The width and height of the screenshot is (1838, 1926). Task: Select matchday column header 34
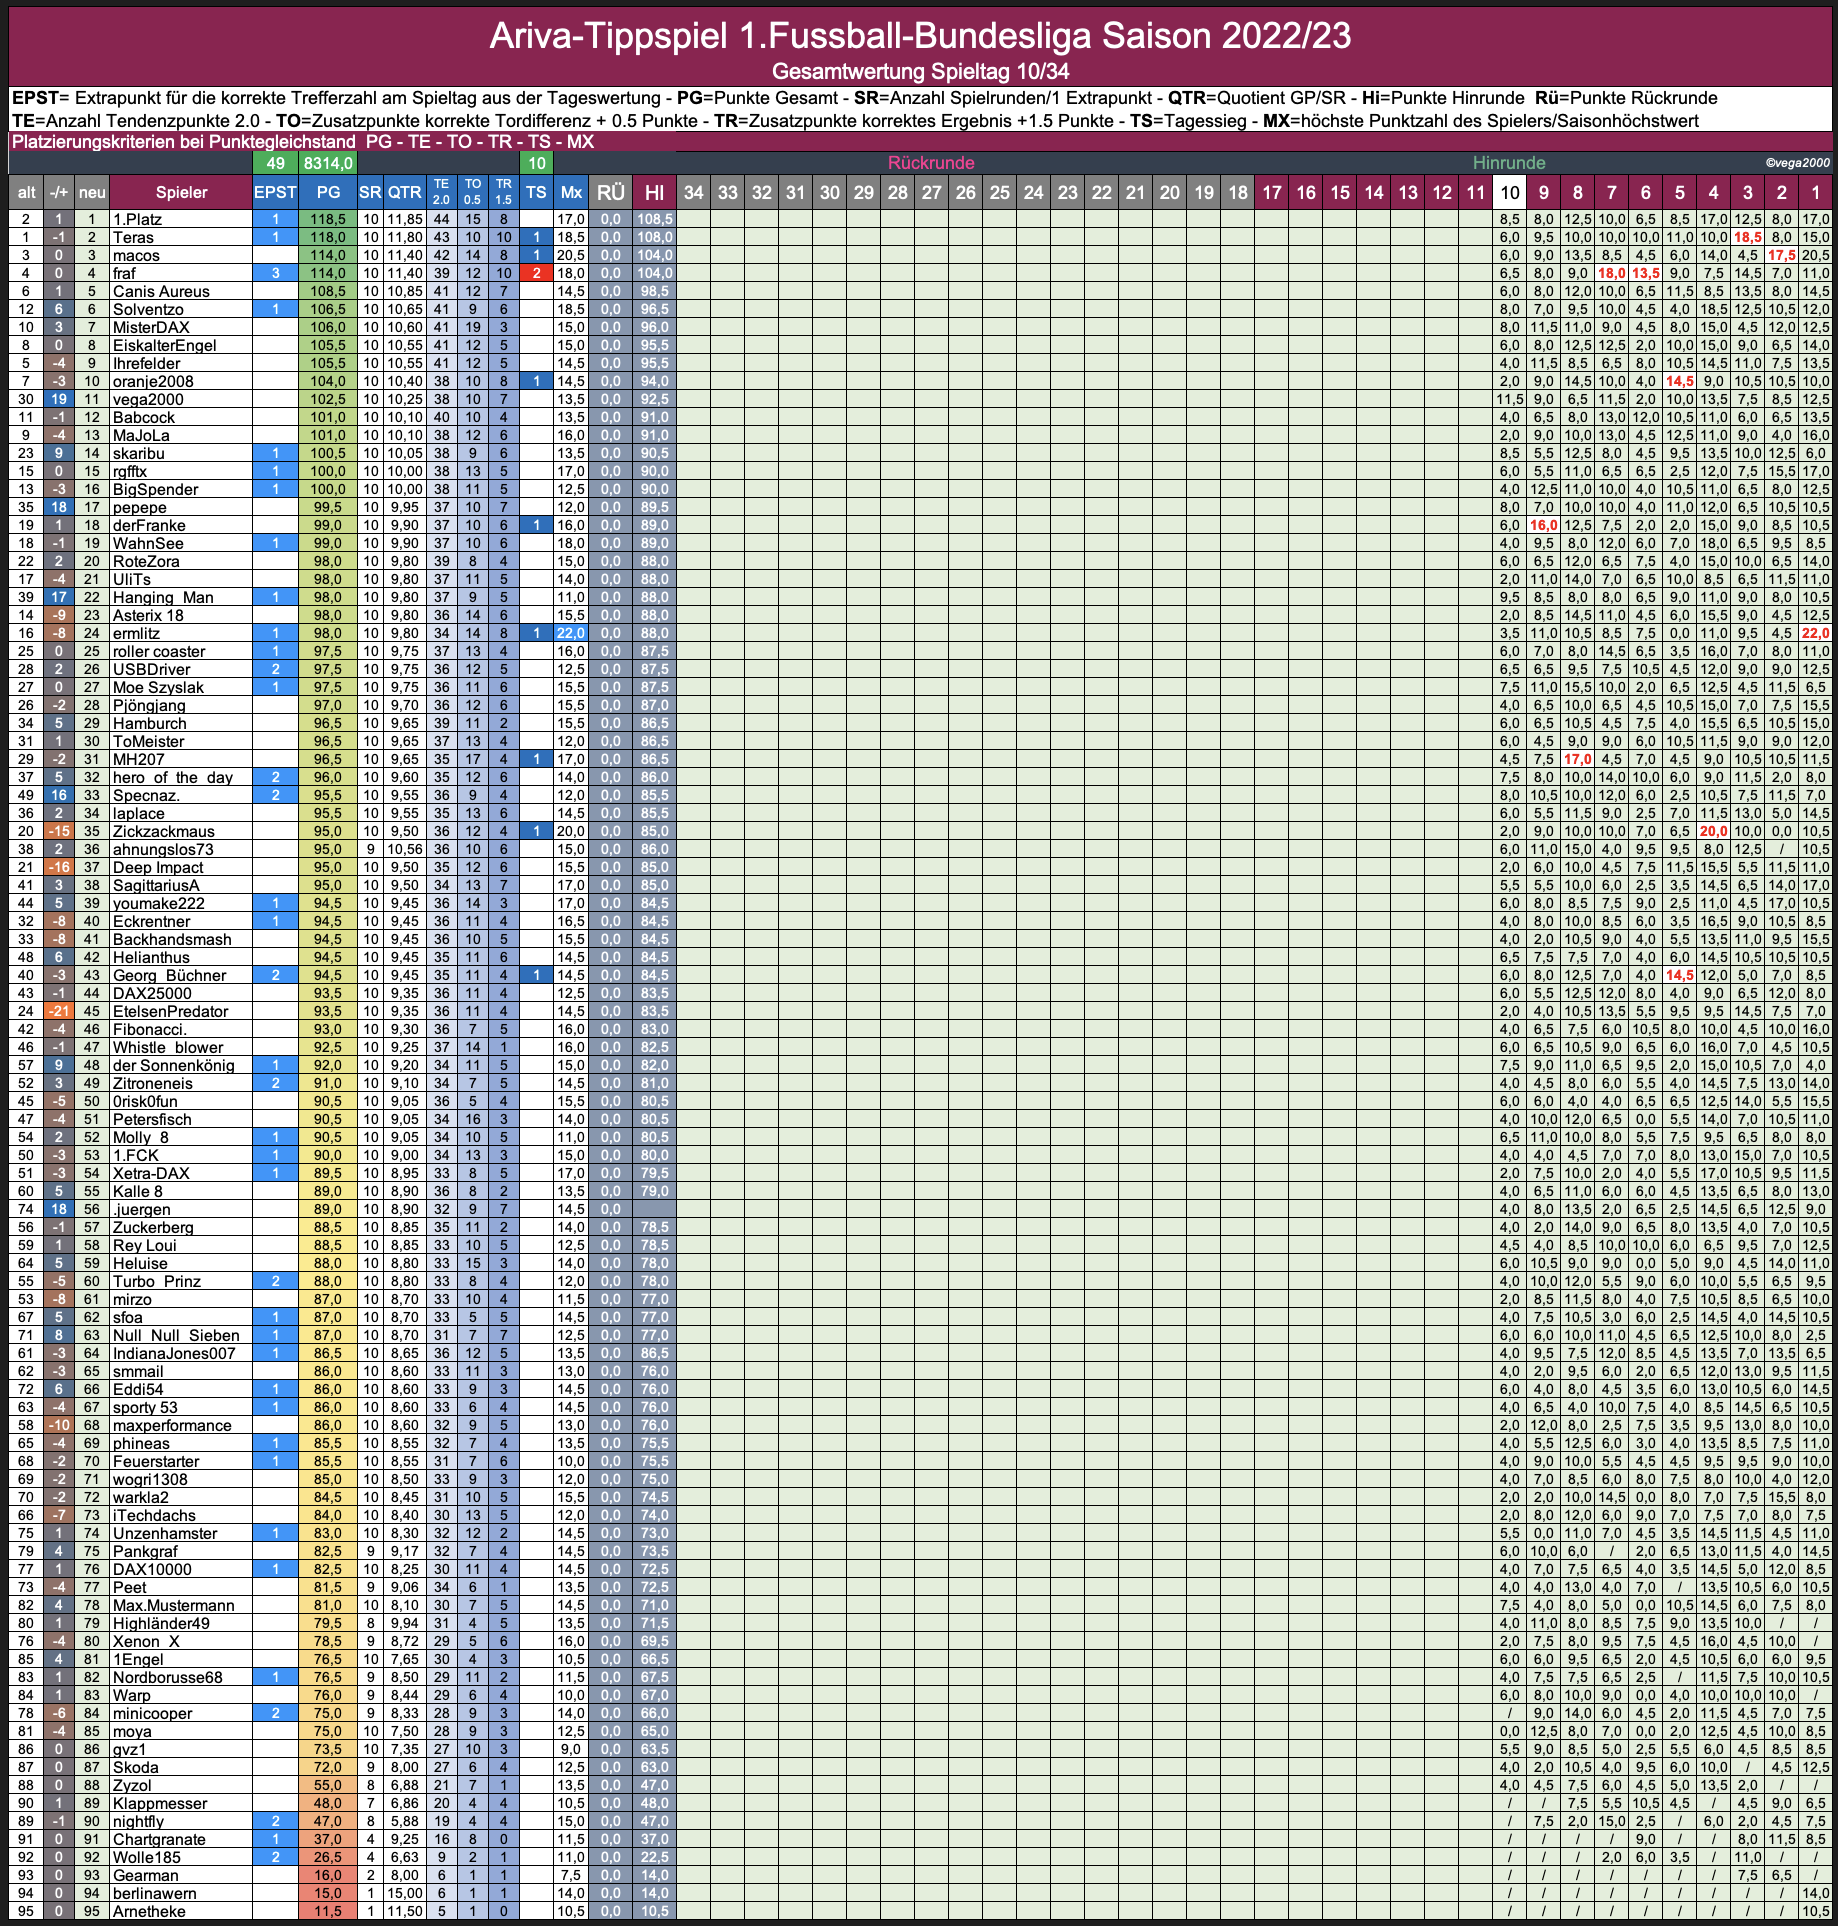[694, 192]
